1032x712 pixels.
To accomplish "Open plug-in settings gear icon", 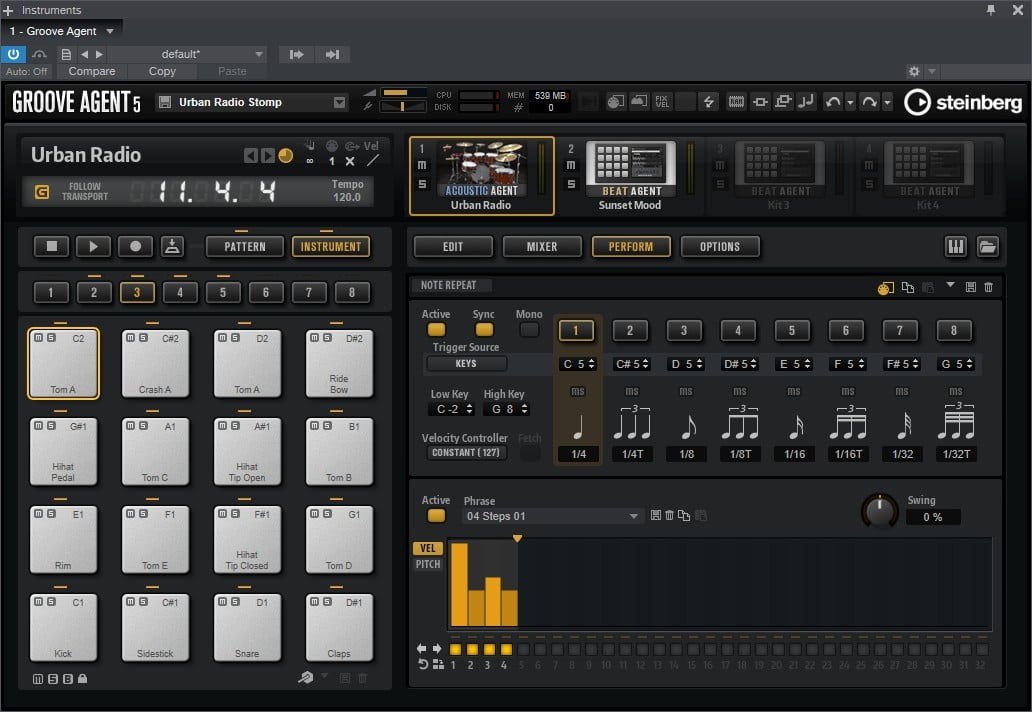I will 914,71.
